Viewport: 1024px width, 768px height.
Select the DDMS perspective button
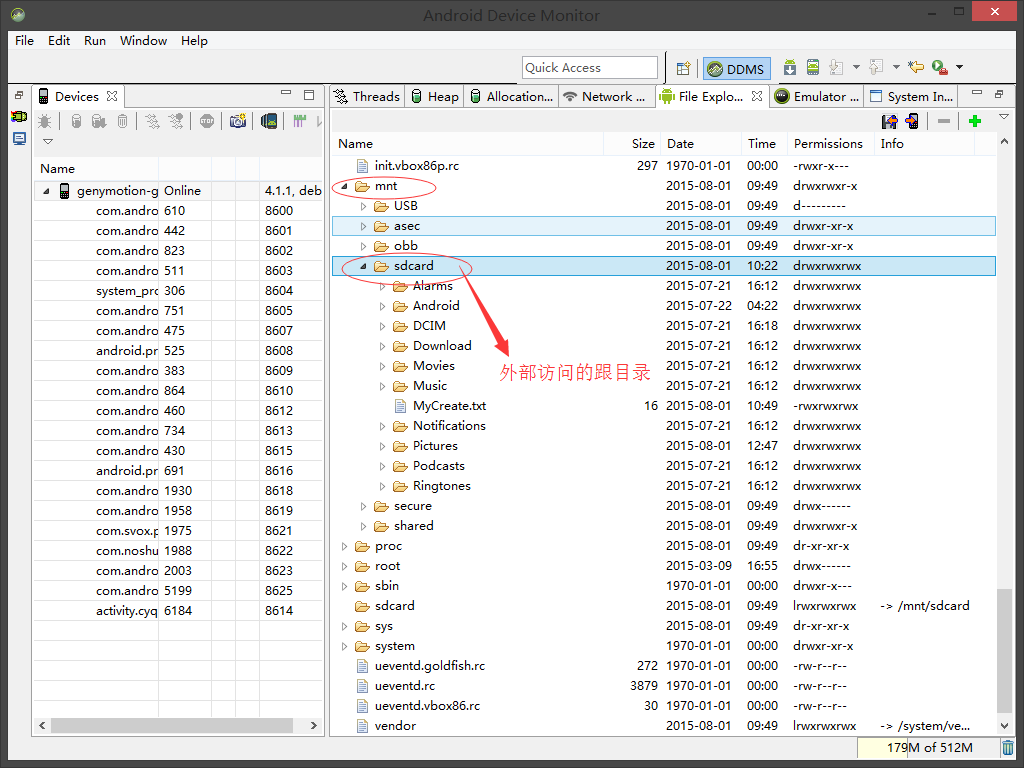(737, 69)
